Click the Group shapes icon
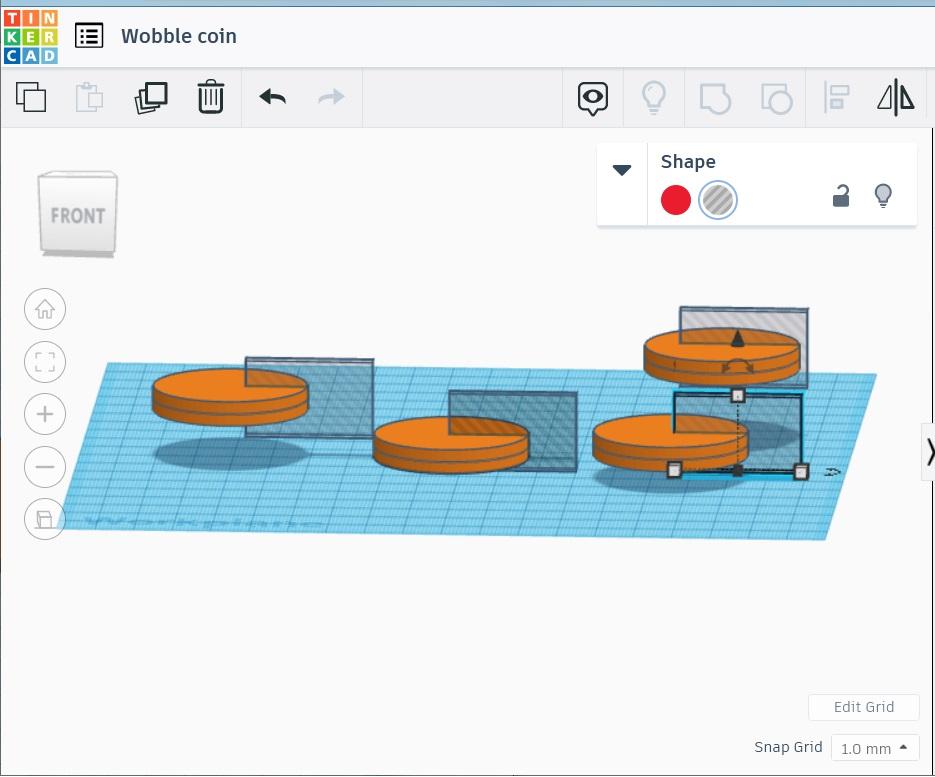This screenshot has width=935, height=777. [x=715, y=98]
